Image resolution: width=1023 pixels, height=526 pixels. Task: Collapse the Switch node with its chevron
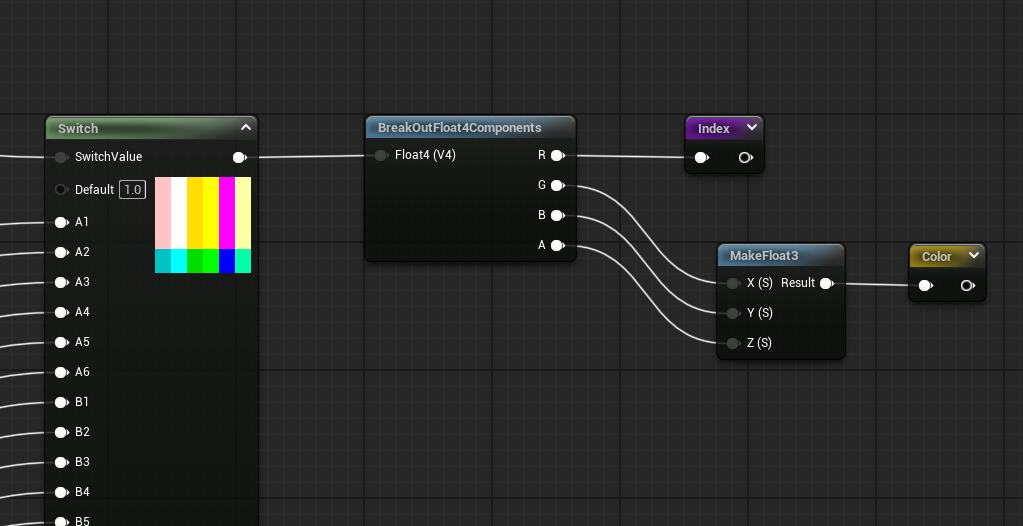pyautogui.click(x=246, y=128)
